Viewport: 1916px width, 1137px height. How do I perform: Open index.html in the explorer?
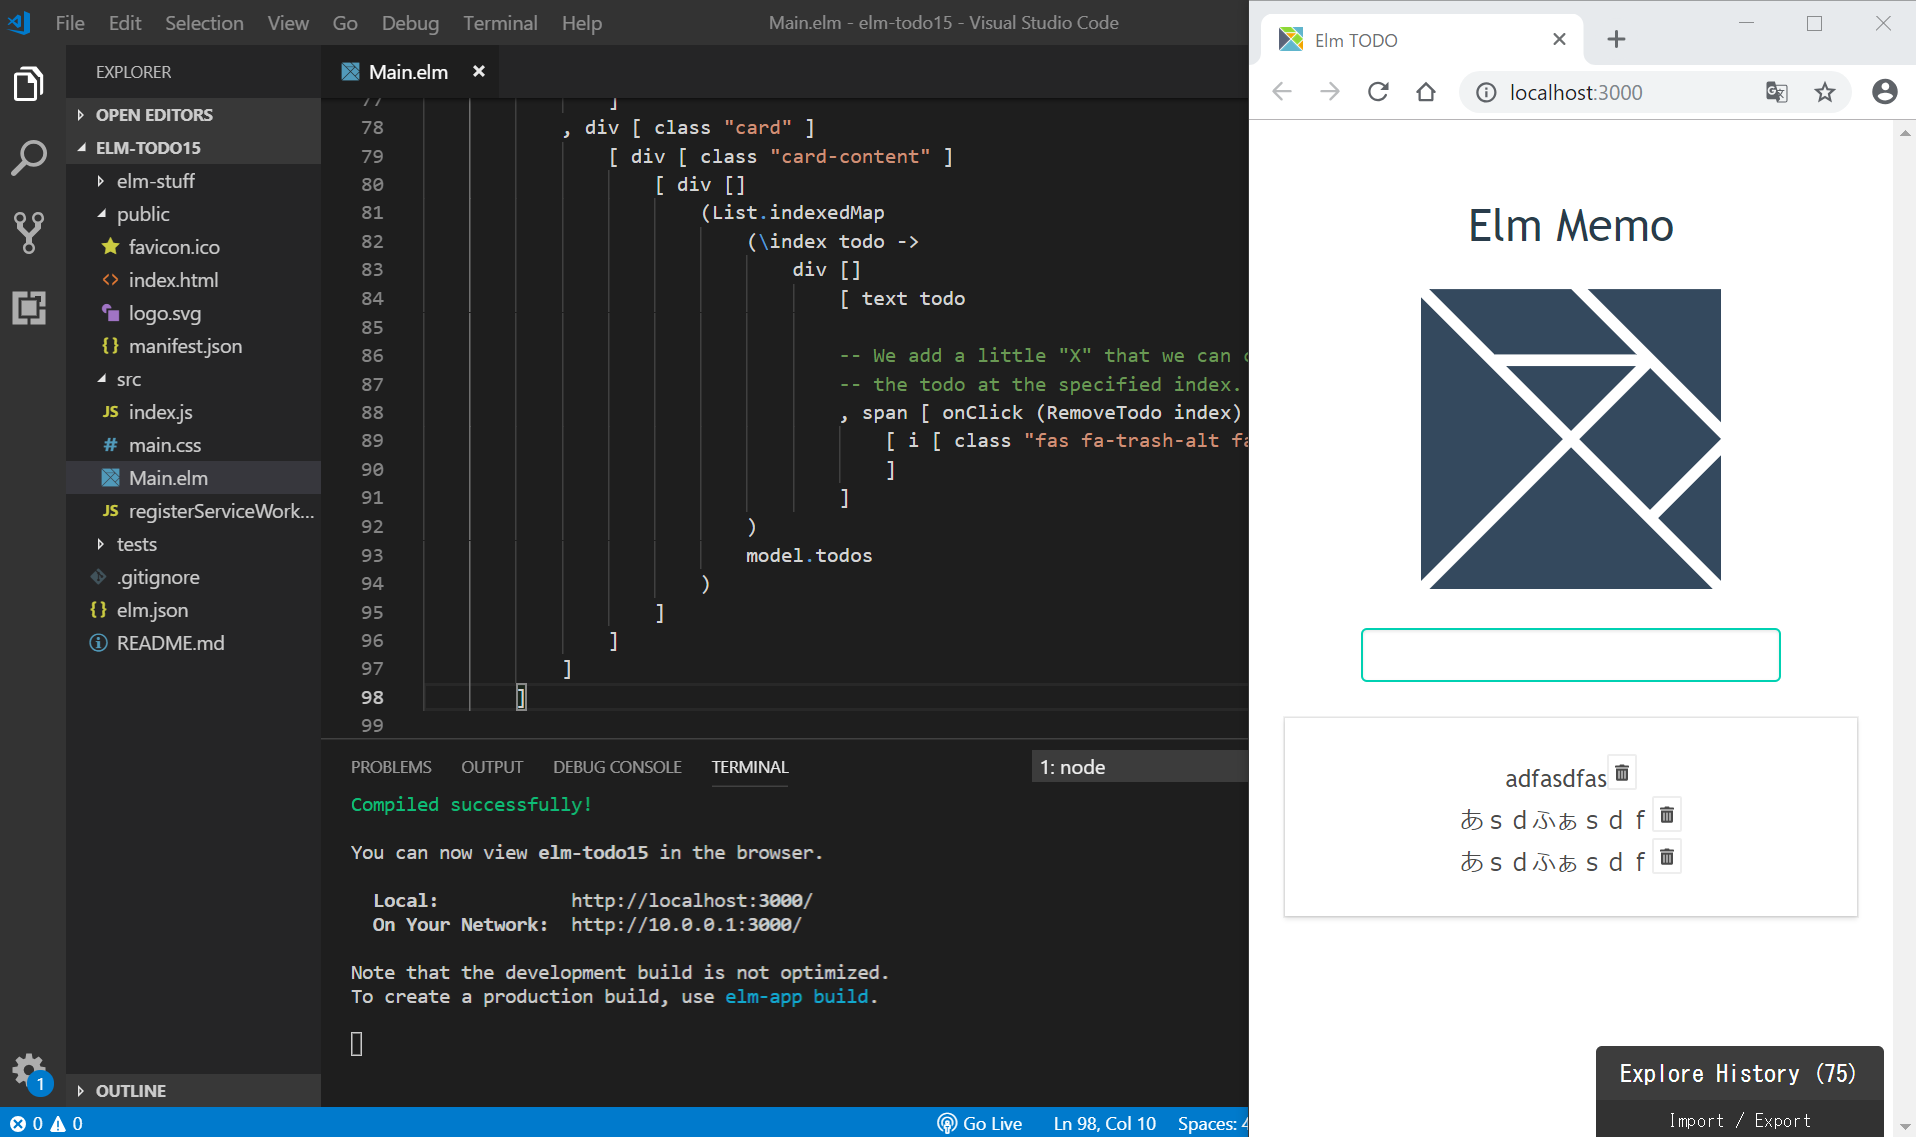pyautogui.click(x=193, y=280)
